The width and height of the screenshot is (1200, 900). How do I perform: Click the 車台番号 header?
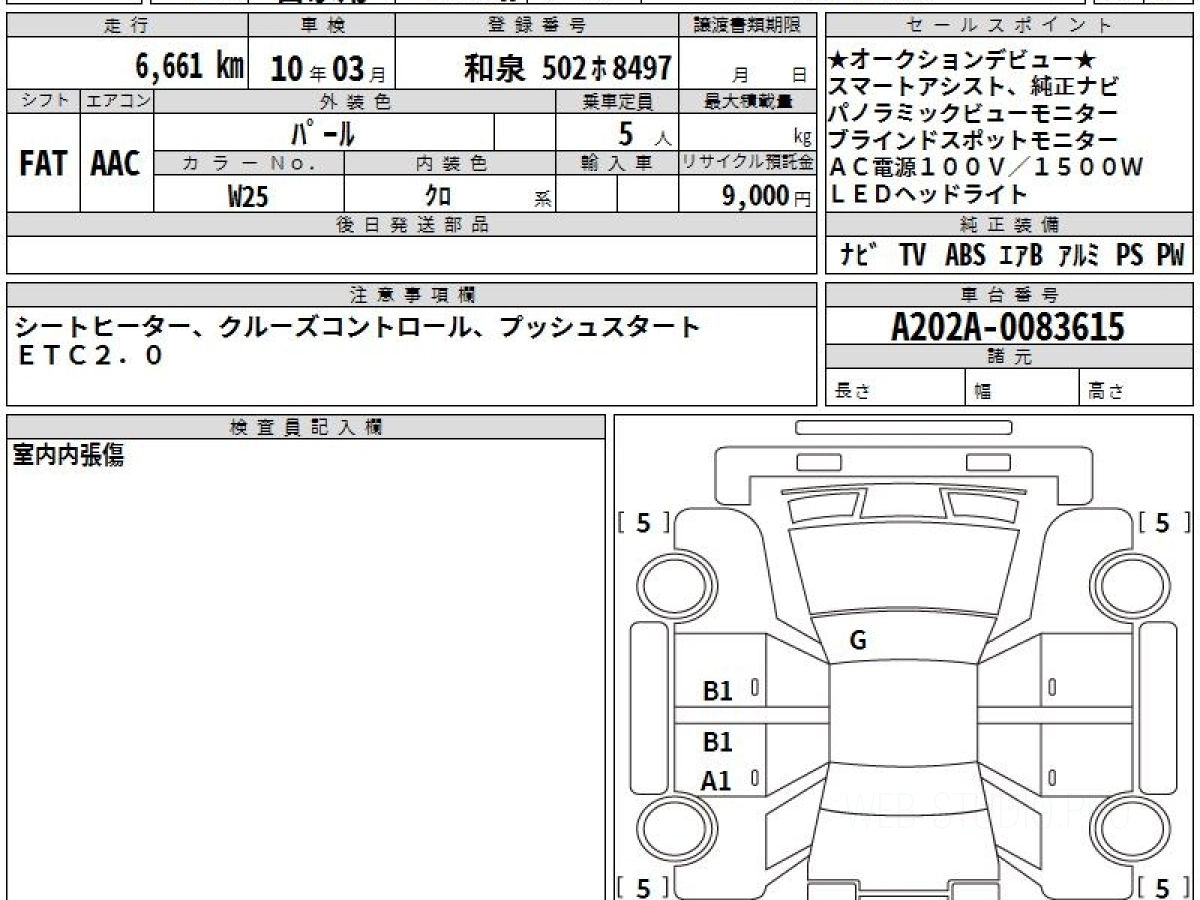(x=1010, y=295)
